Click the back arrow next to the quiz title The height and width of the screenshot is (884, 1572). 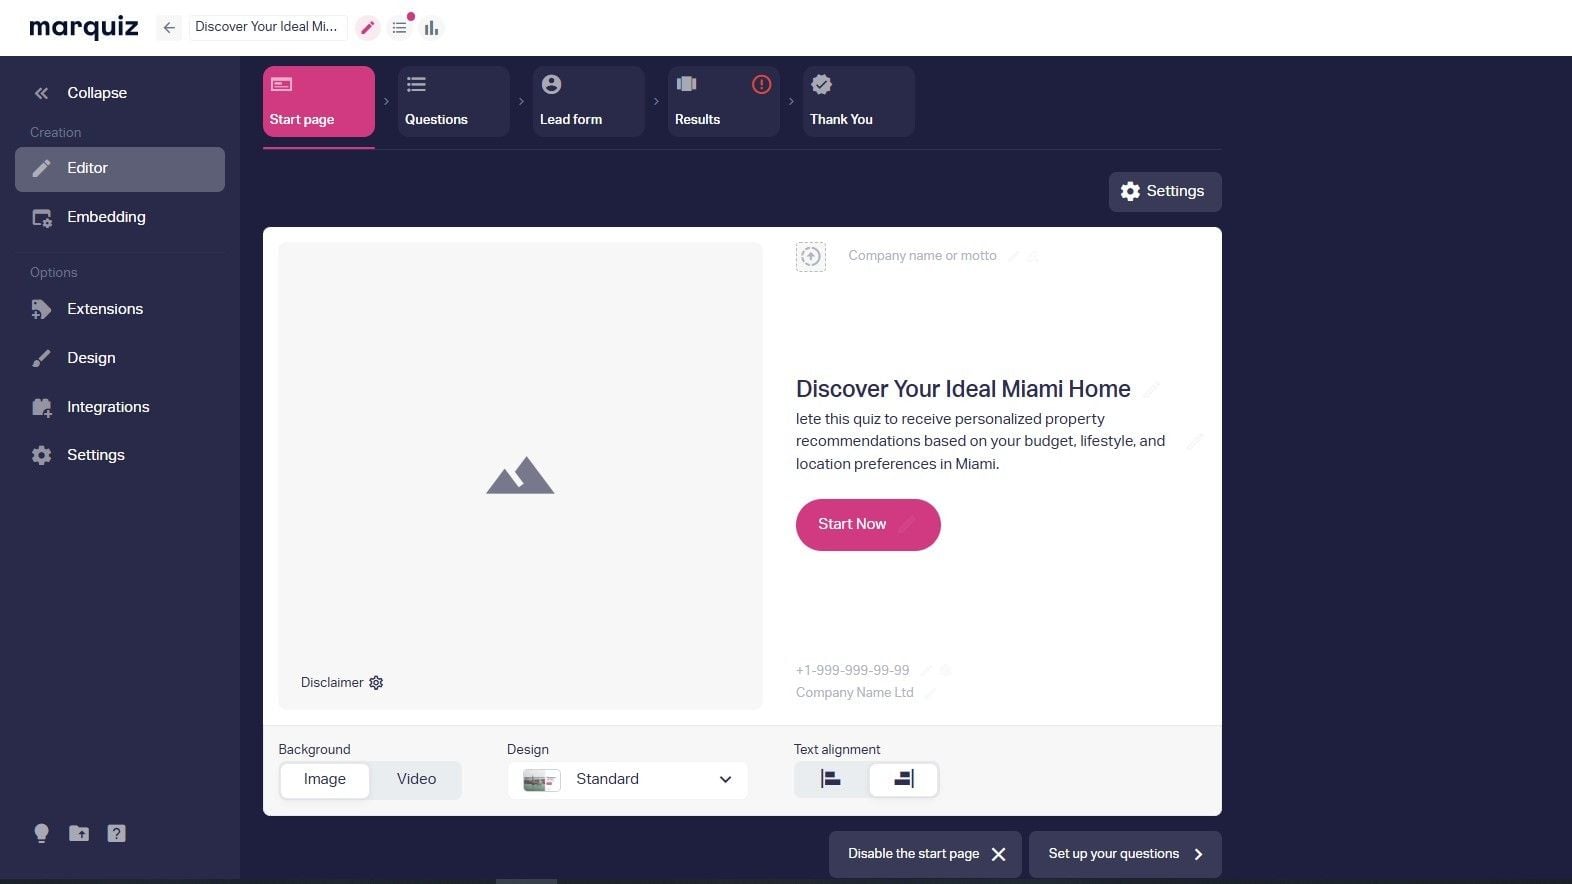pyautogui.click(x=169, y=28)
